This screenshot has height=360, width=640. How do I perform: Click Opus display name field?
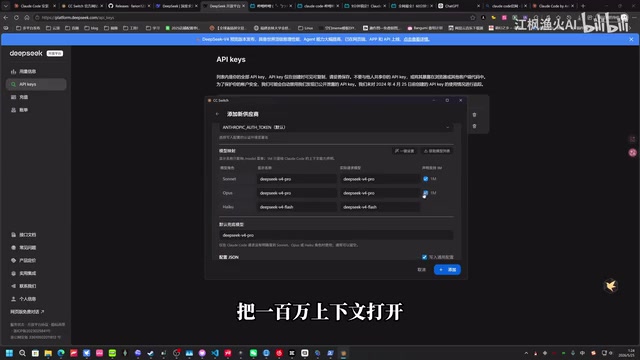(x=296, y=193)
